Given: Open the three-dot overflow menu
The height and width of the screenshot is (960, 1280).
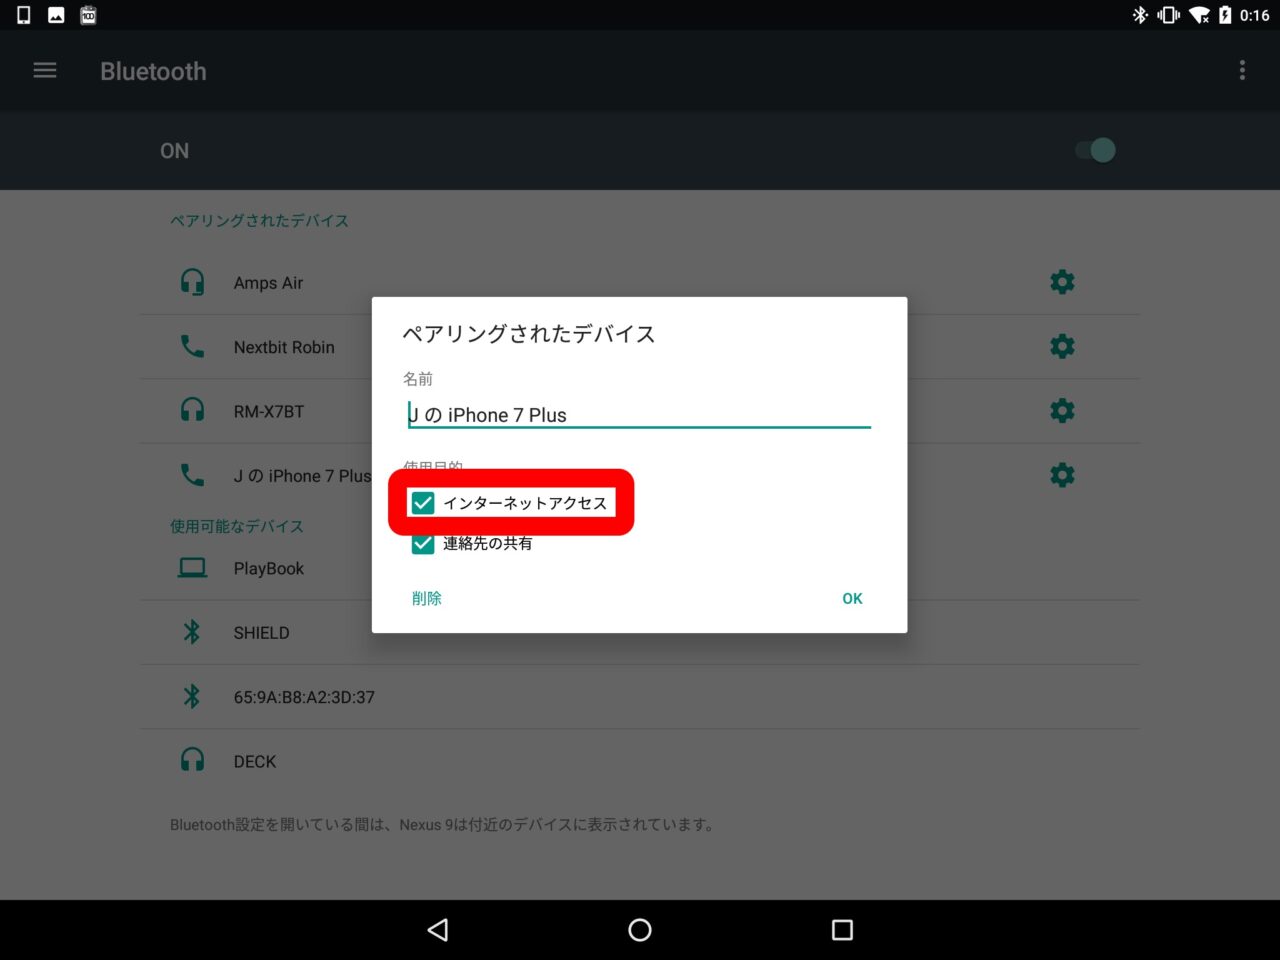Looking at the screenshot, I should tap(1242, 71).
